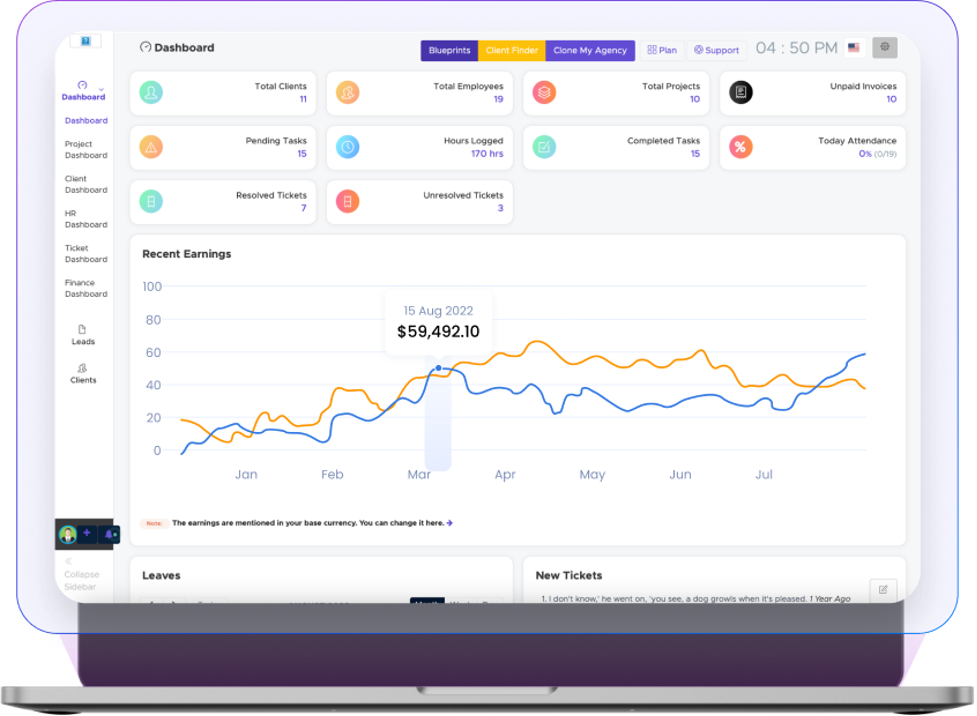
Task: Click the "Leaves" panel heading
Action: (x=161, y=576)
